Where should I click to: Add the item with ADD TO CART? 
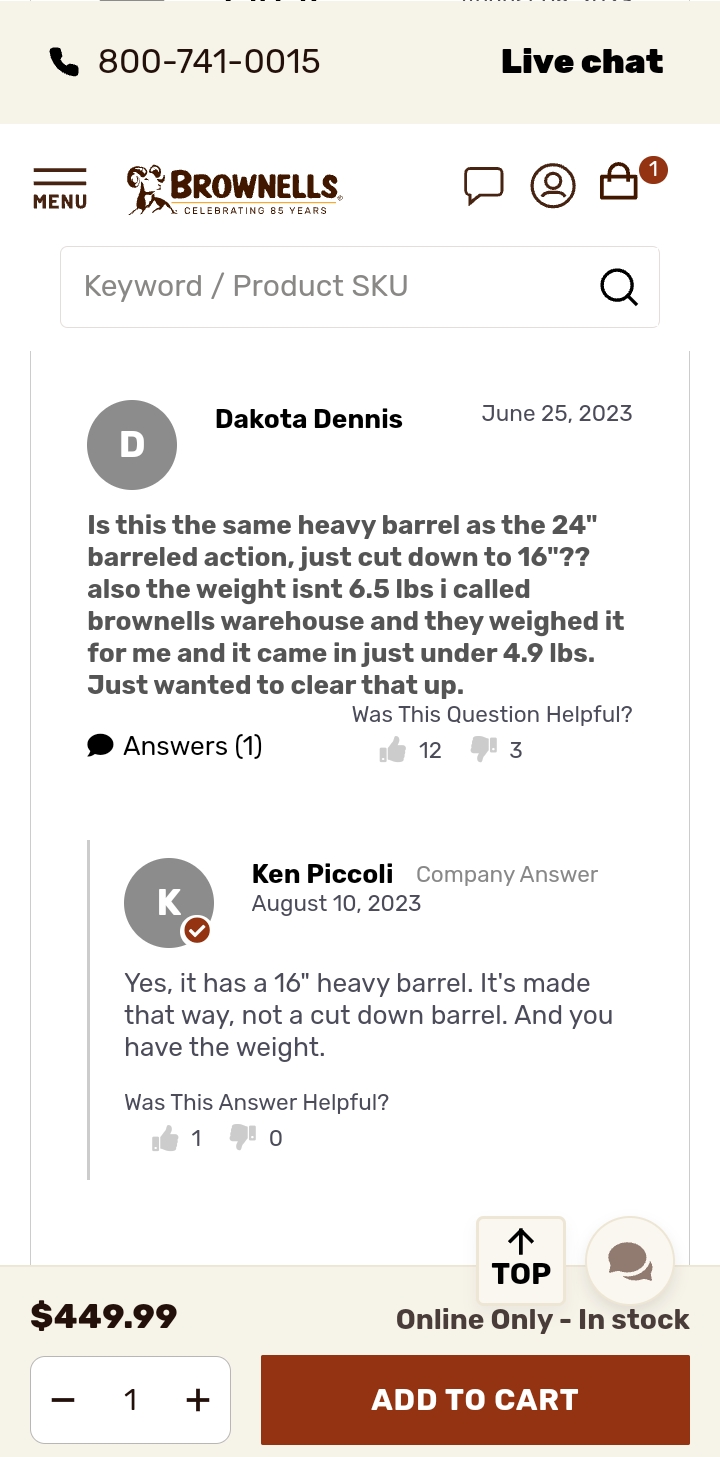(475, 1400)
